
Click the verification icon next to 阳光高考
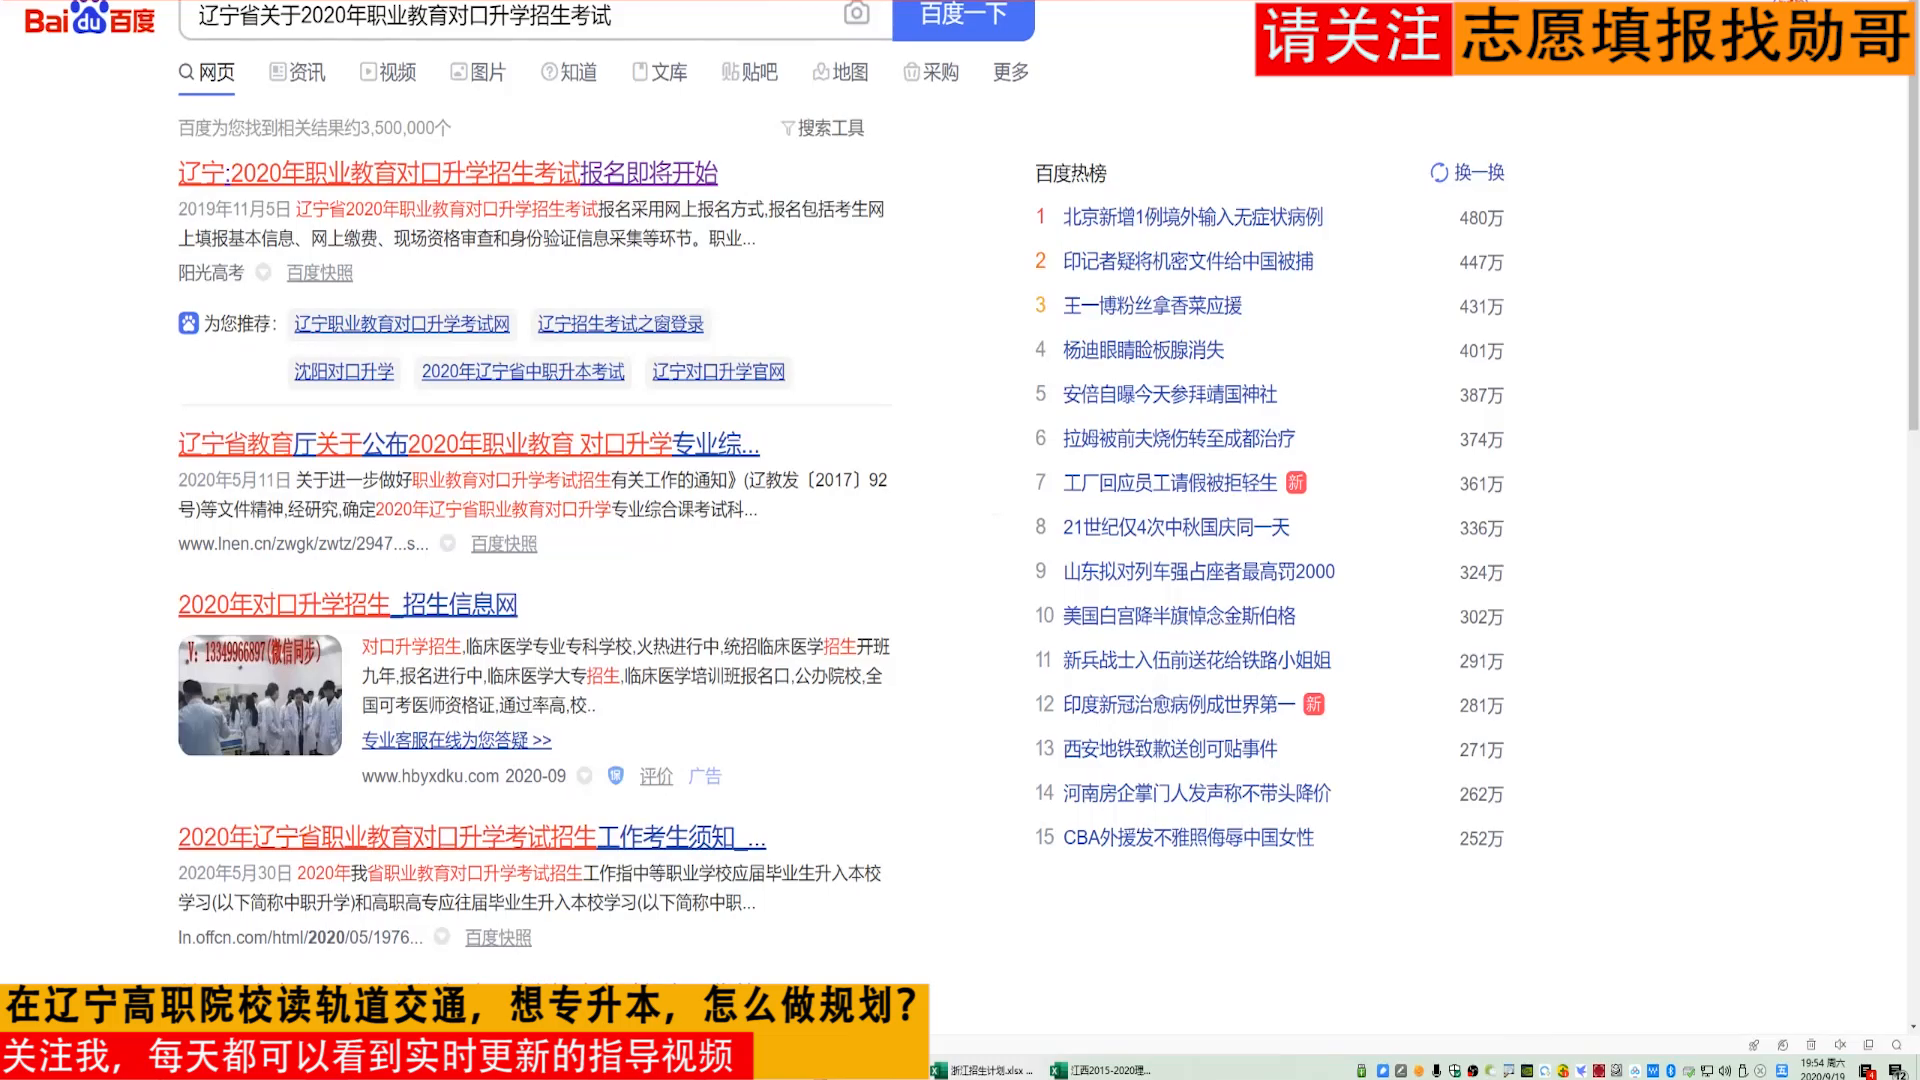264,272
